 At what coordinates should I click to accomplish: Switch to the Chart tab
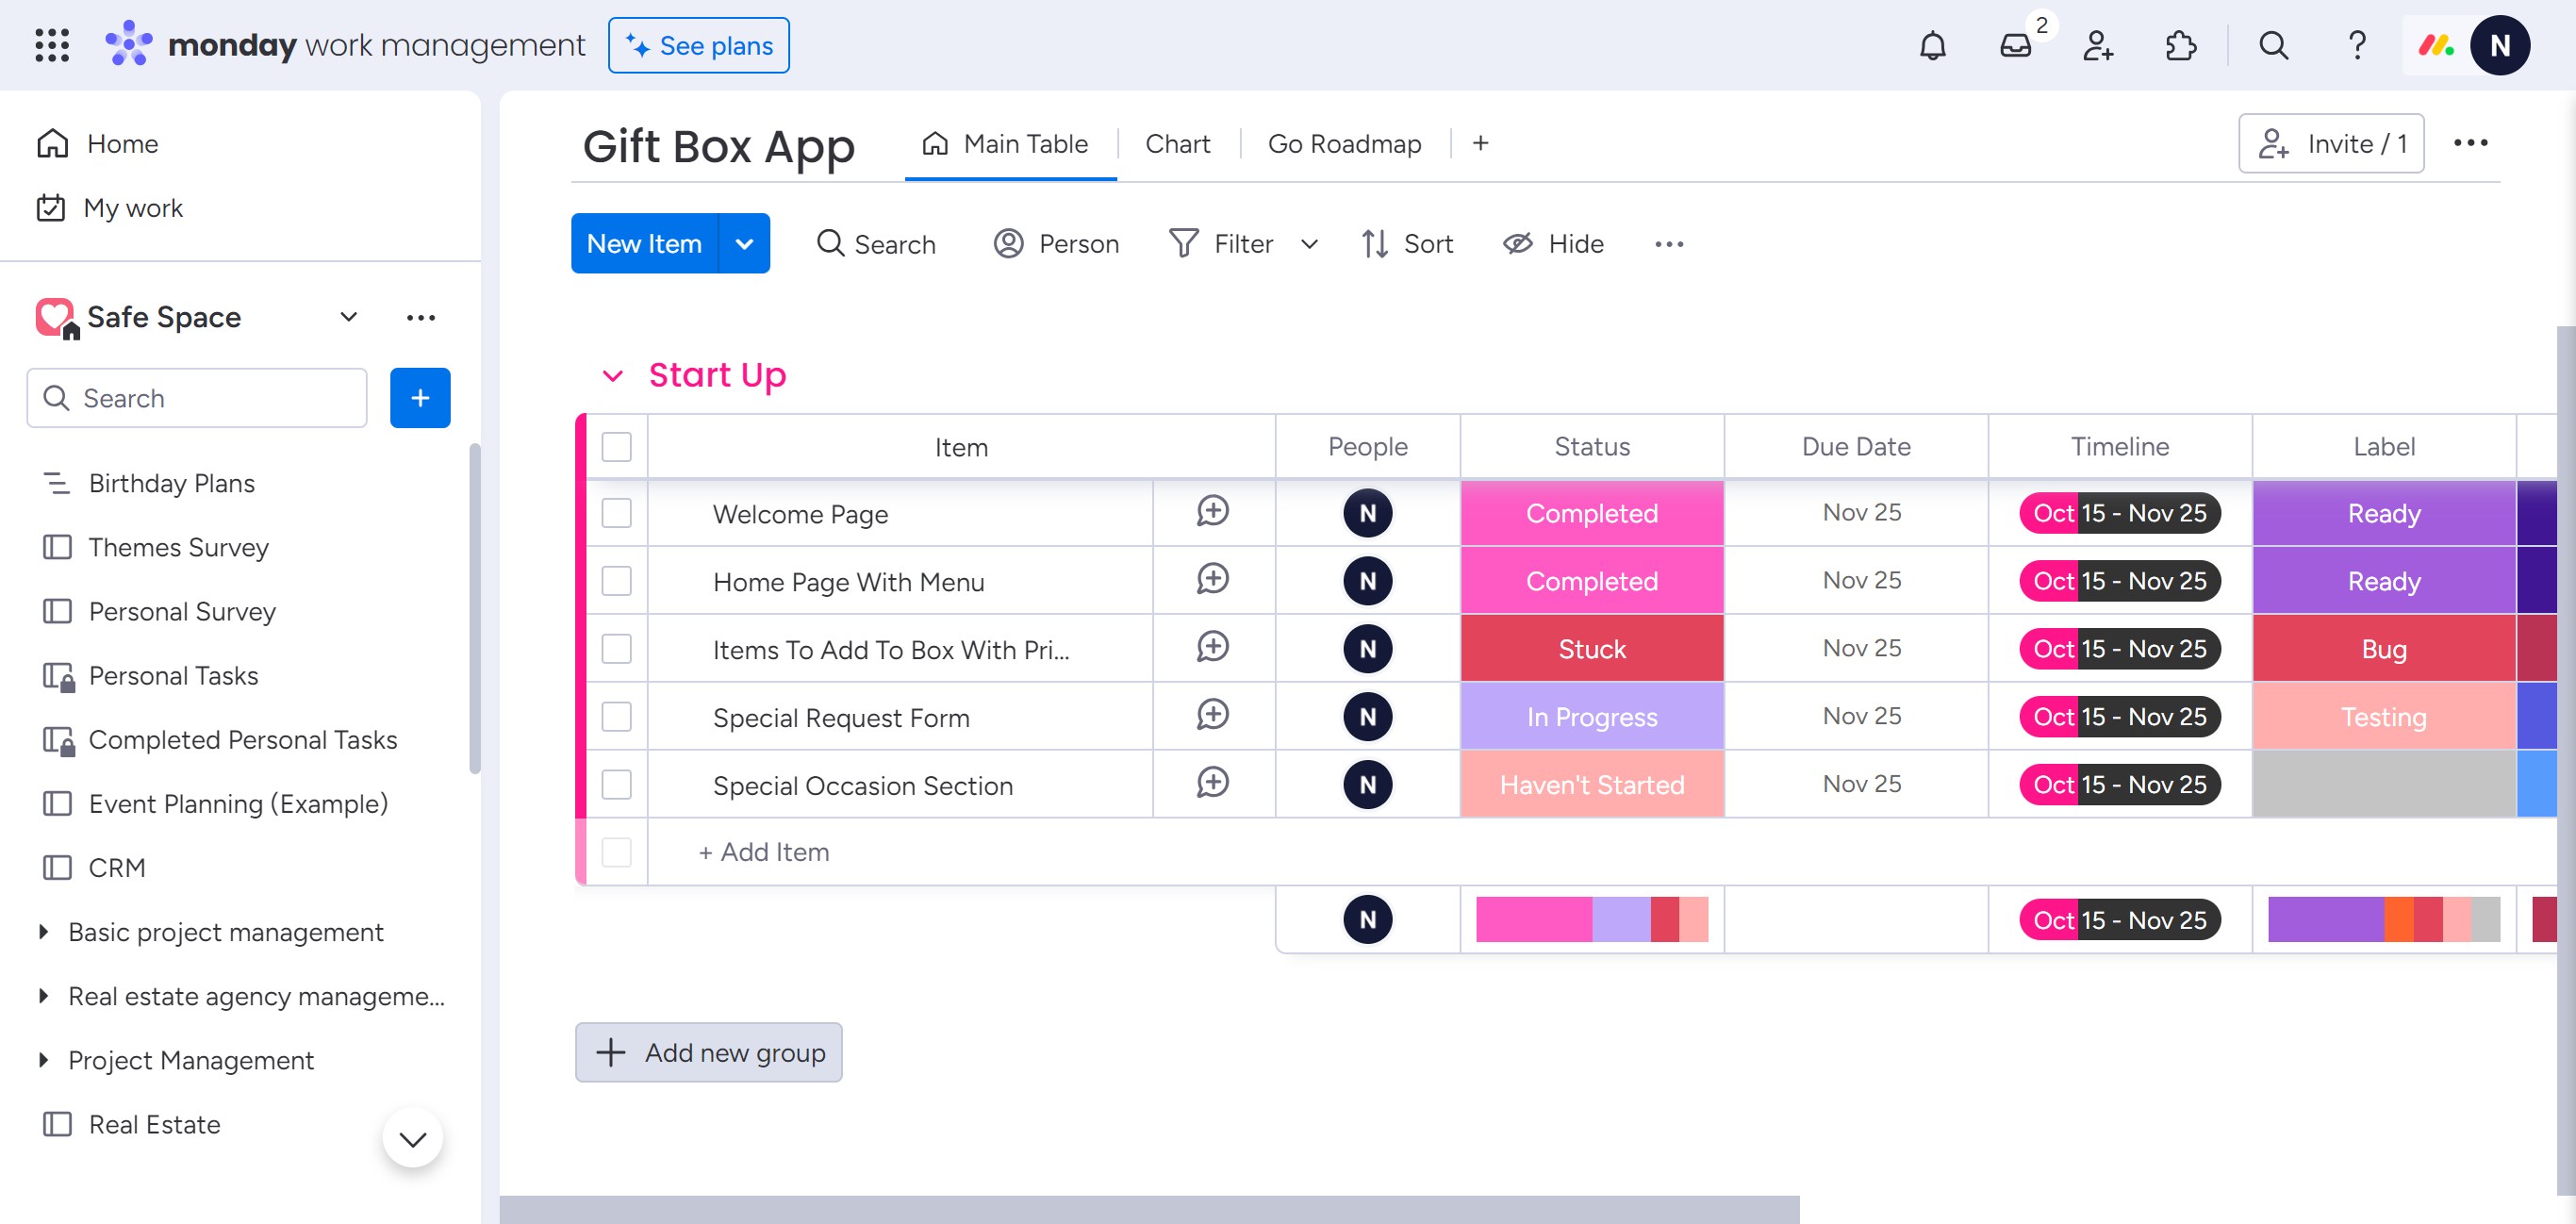pyautogui.click(x=1177, y=144)
